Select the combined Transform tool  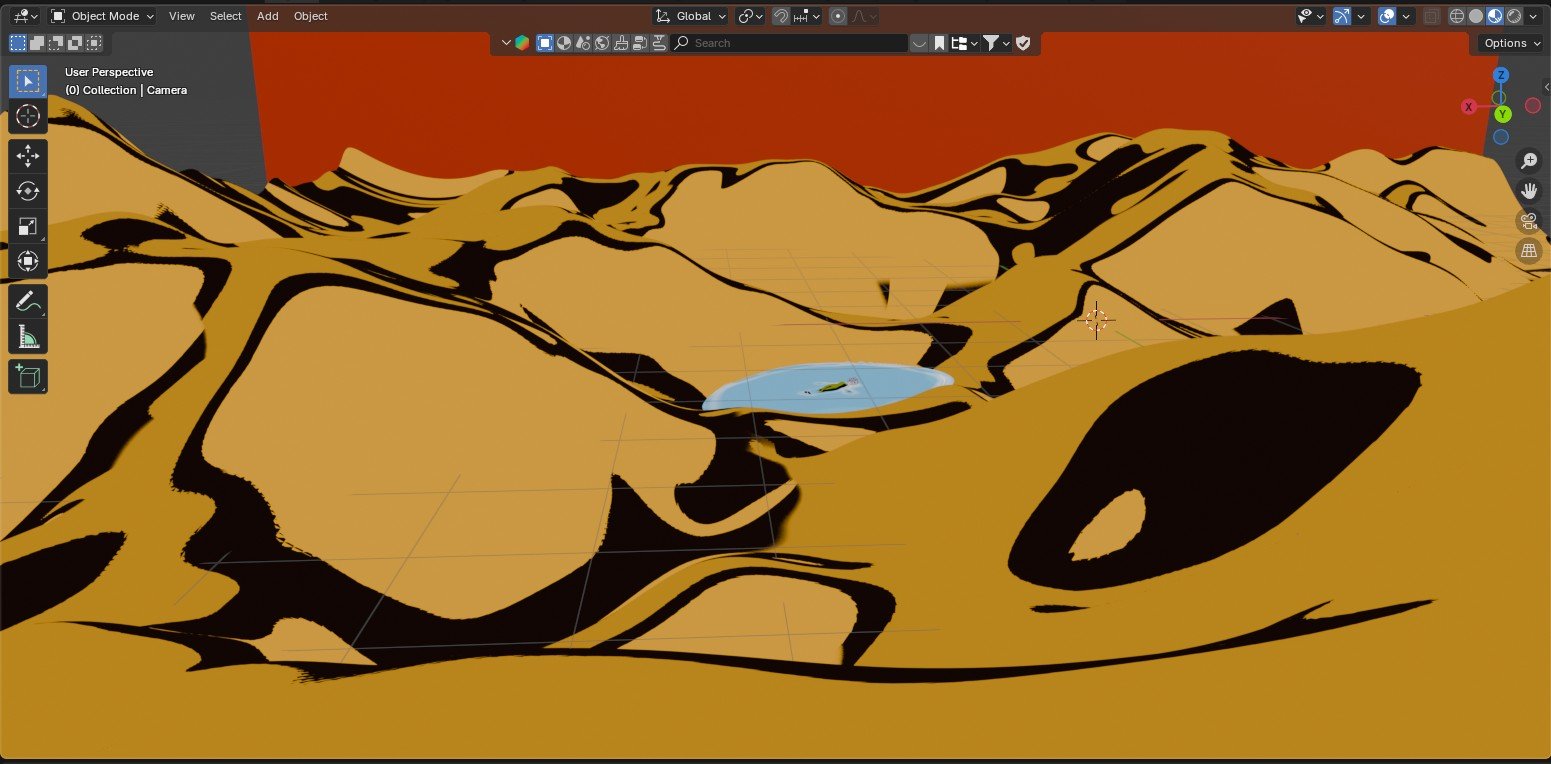tap(28, 261)
